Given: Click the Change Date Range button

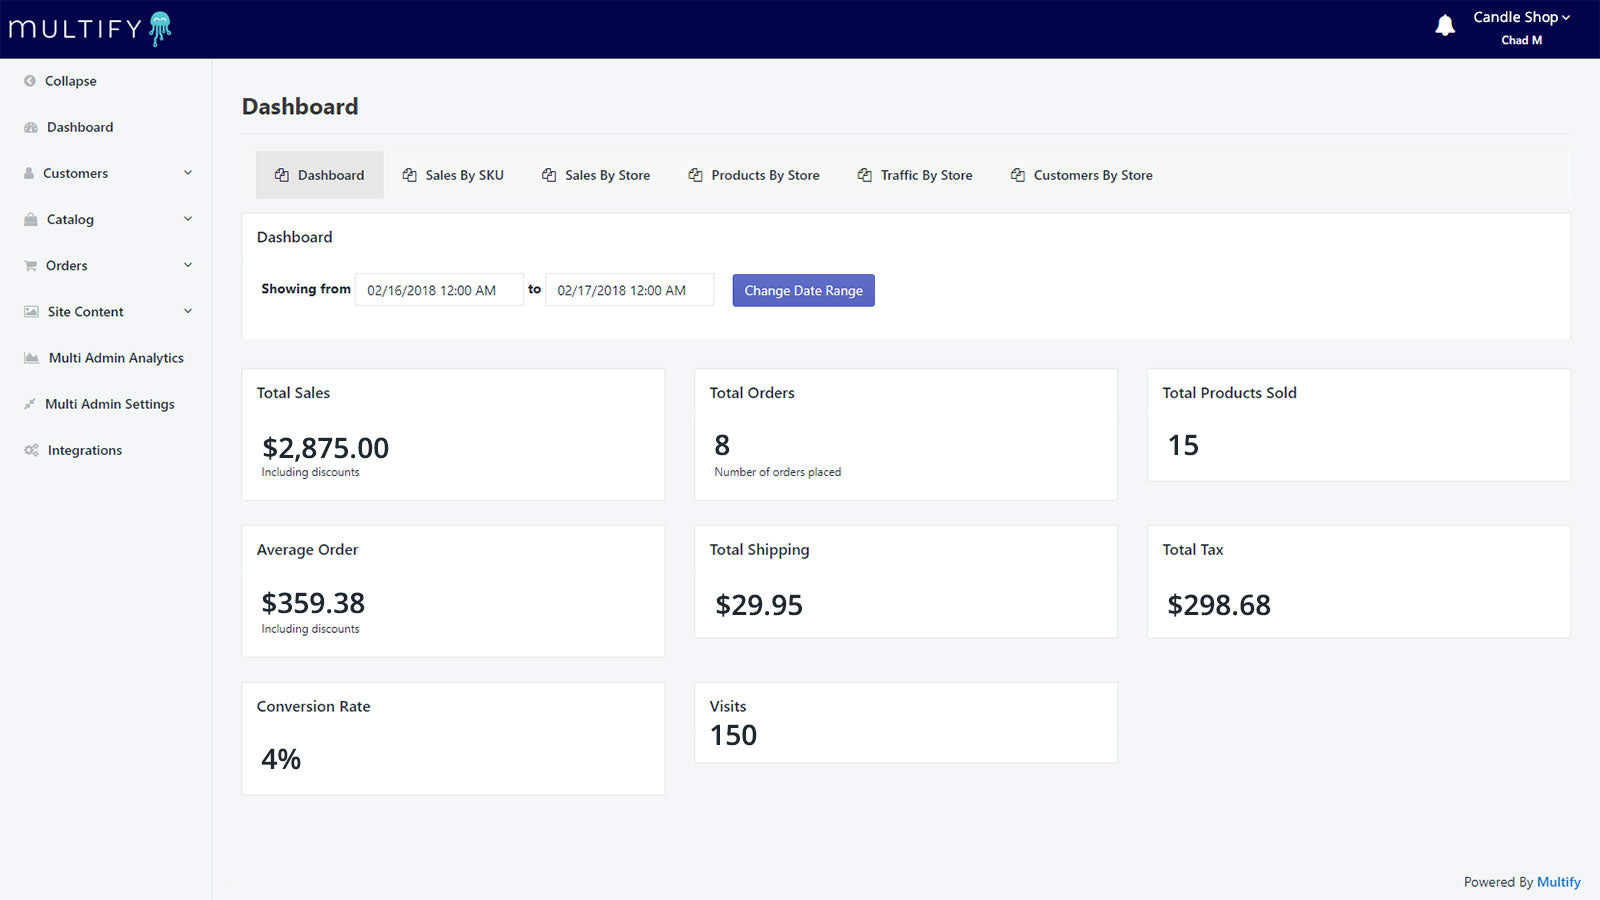Looking at the screenshot, I should pos(803,290).
